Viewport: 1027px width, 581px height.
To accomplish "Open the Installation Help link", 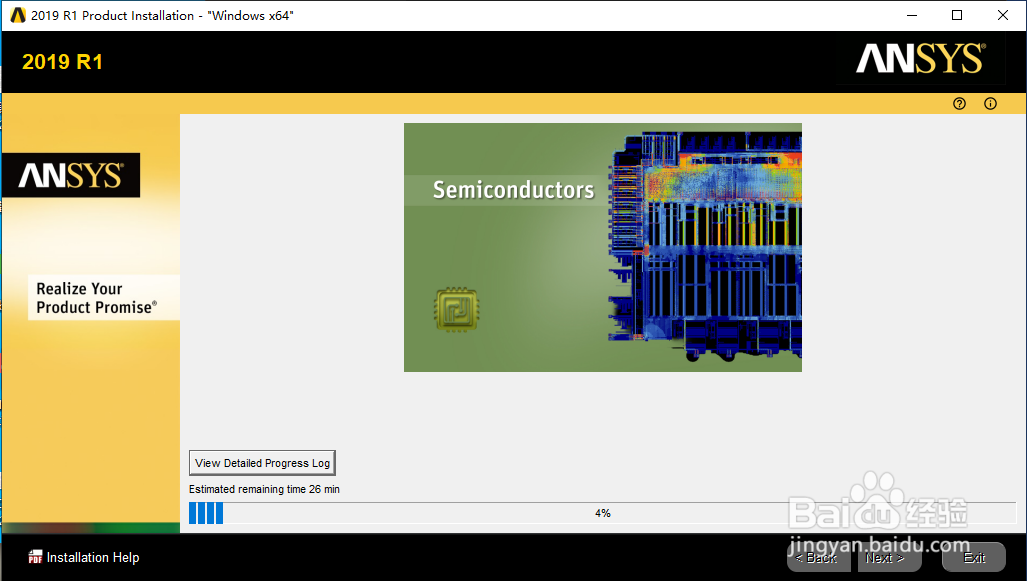I will point(92,557).
